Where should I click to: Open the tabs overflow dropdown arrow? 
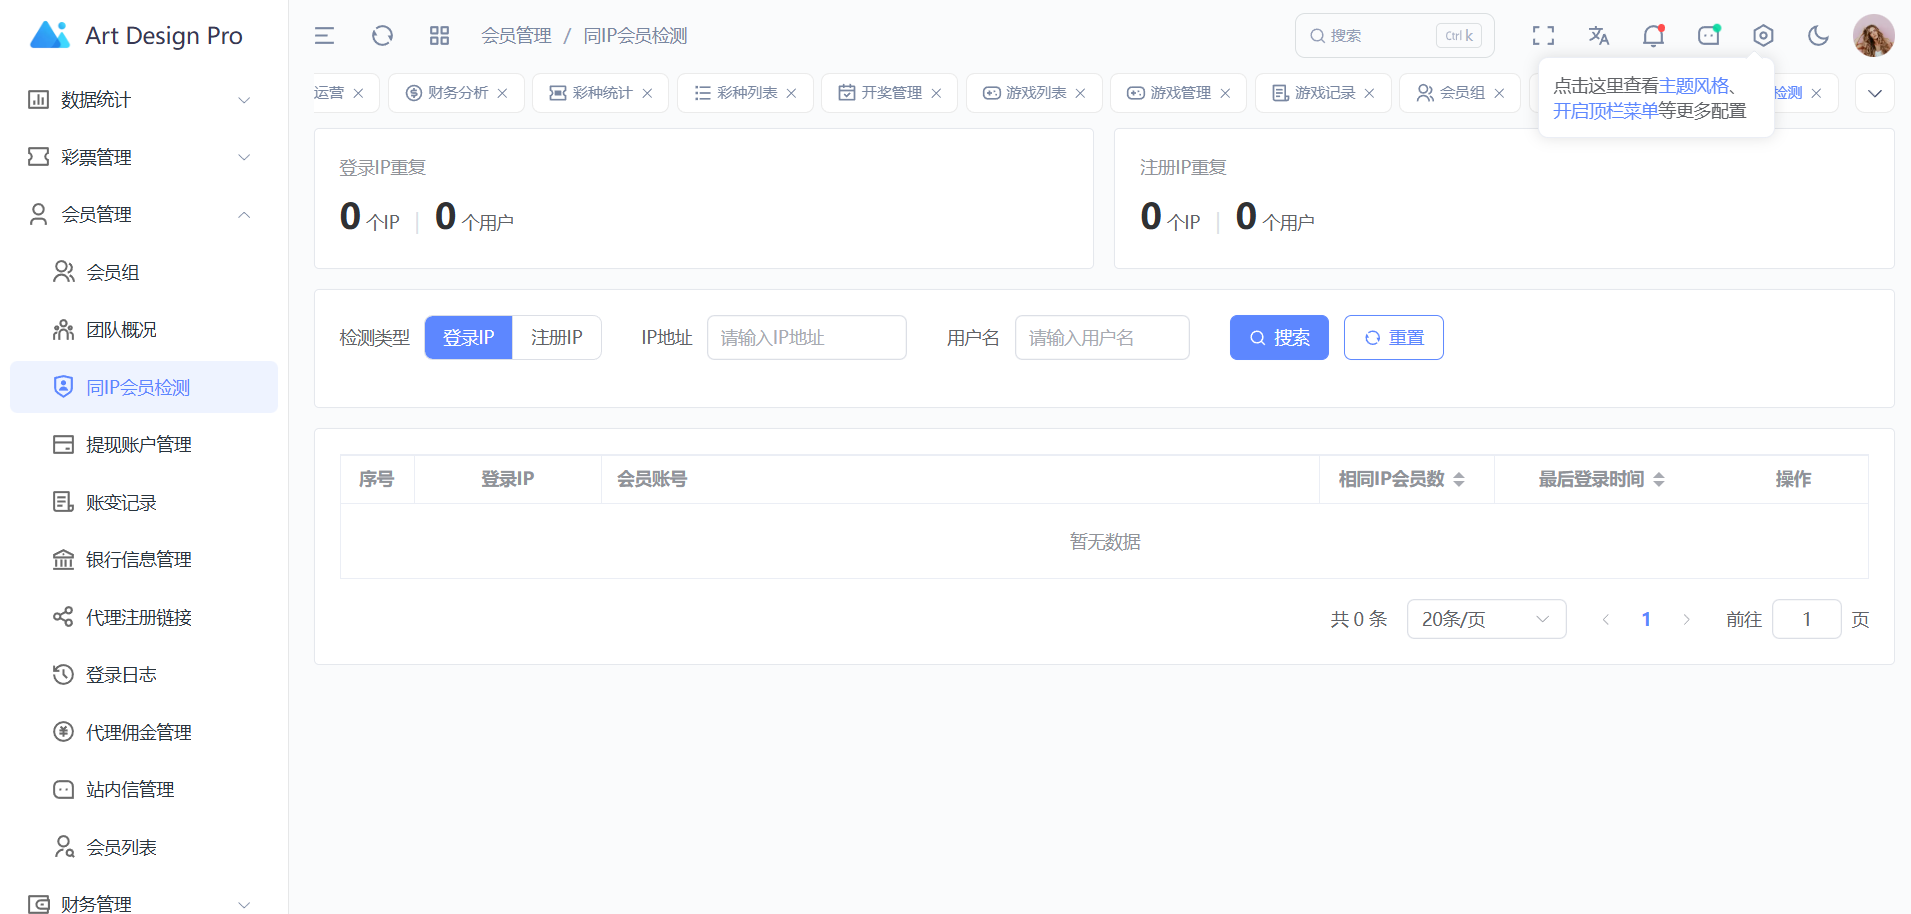[1874, 93]
